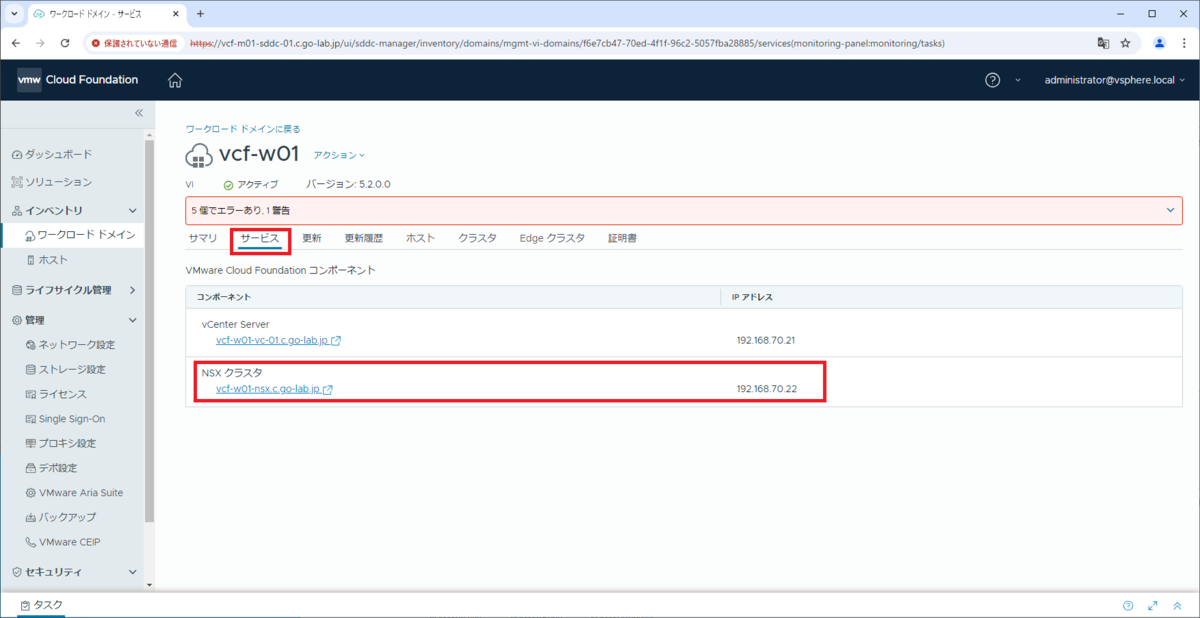Click ワークロード ドメインに戻る link

coord(243,129)
